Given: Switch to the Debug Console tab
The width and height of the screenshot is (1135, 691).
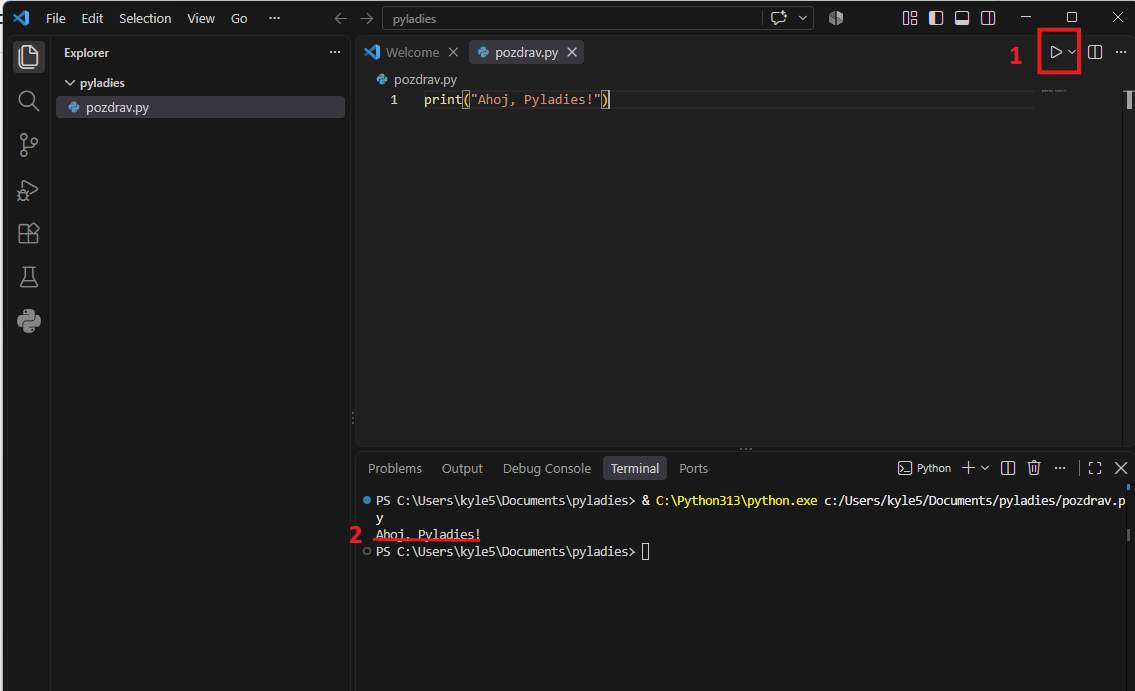Looking at the screenshot, I should click(547, 468).
